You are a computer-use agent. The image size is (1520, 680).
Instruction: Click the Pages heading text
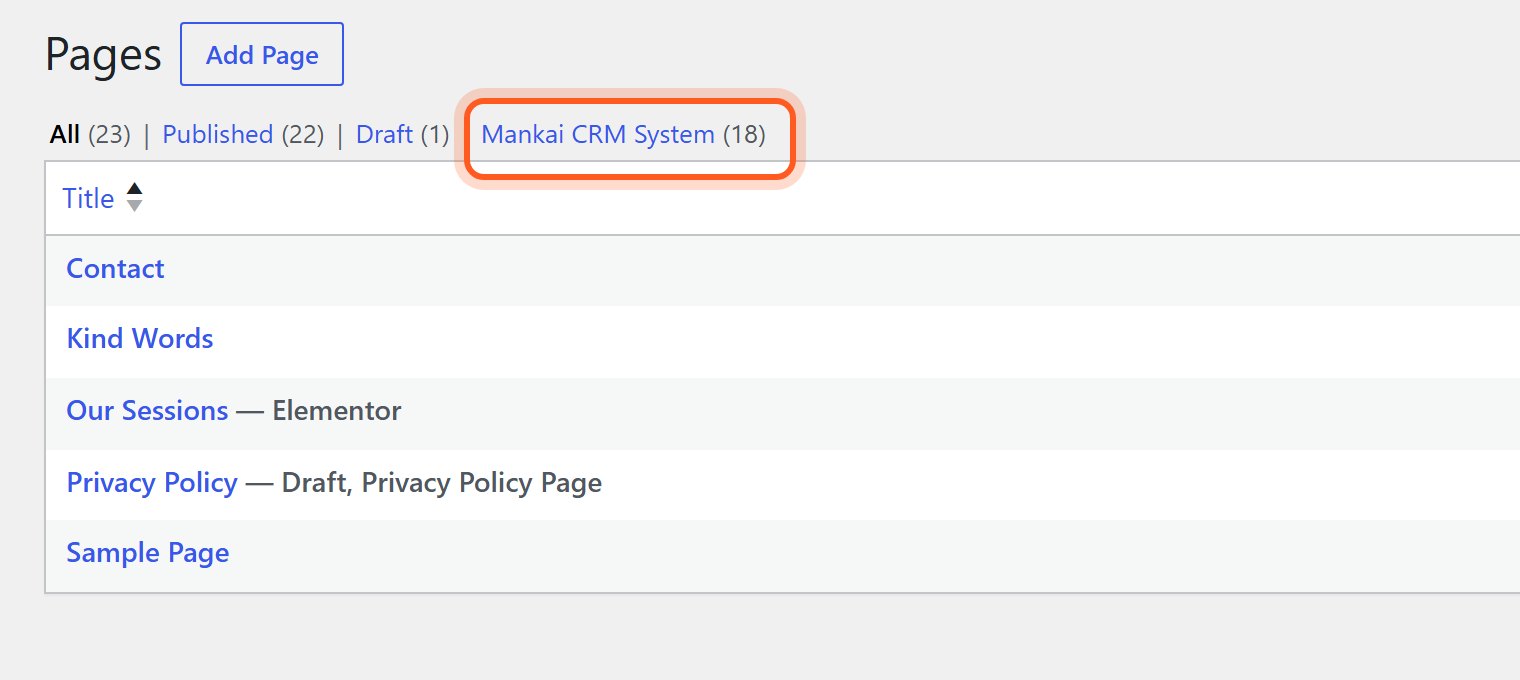103,55
